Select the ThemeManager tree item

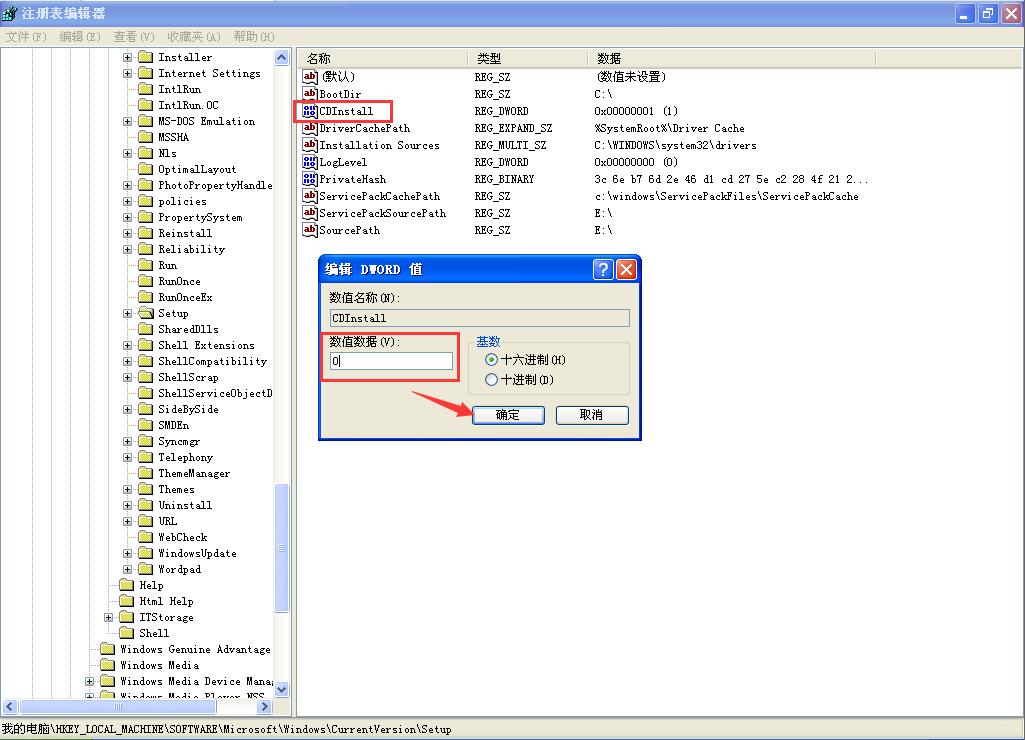point(194,473)
